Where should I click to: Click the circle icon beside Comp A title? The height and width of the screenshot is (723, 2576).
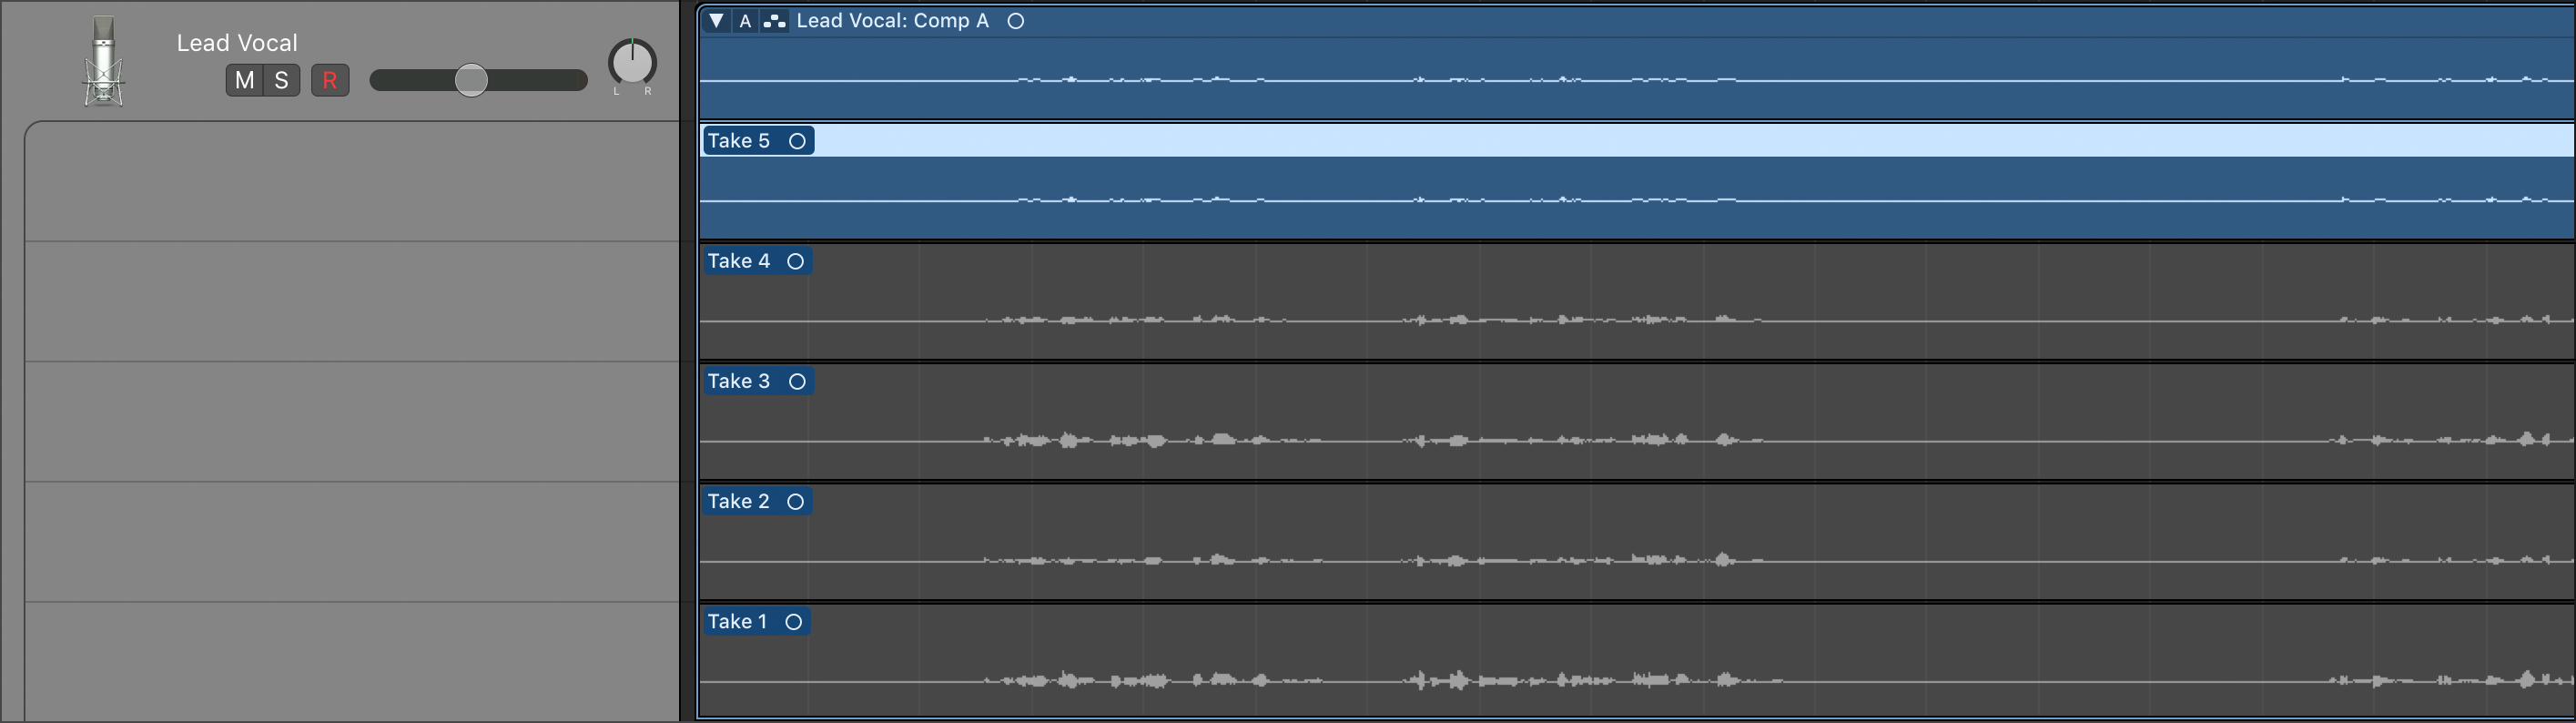[1015, 21]
